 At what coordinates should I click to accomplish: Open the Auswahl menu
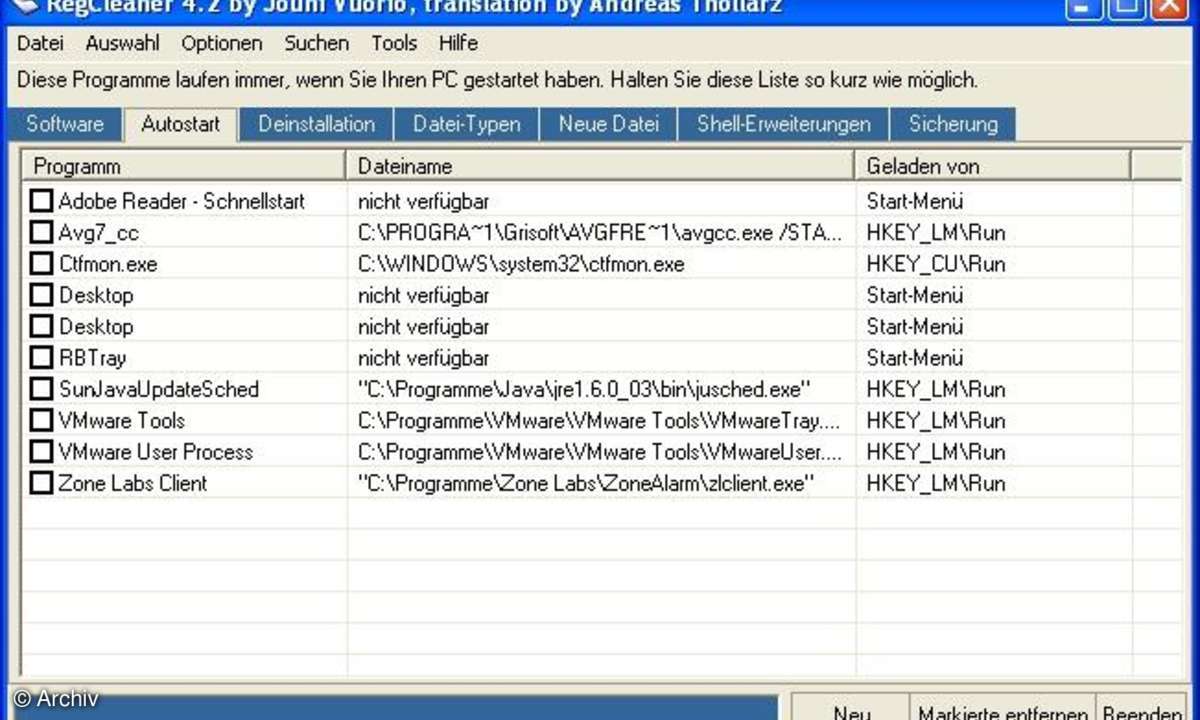pos(122,43)
